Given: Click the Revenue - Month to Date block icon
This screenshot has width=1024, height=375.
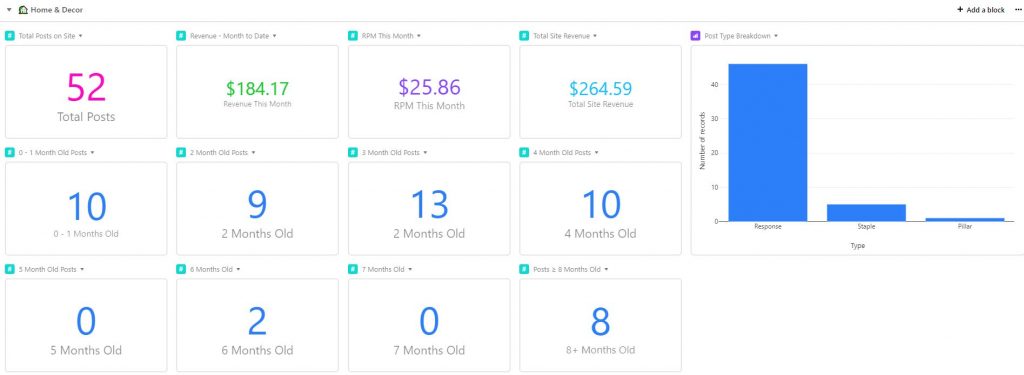Looking at the screenshot, I should [181, 36].
